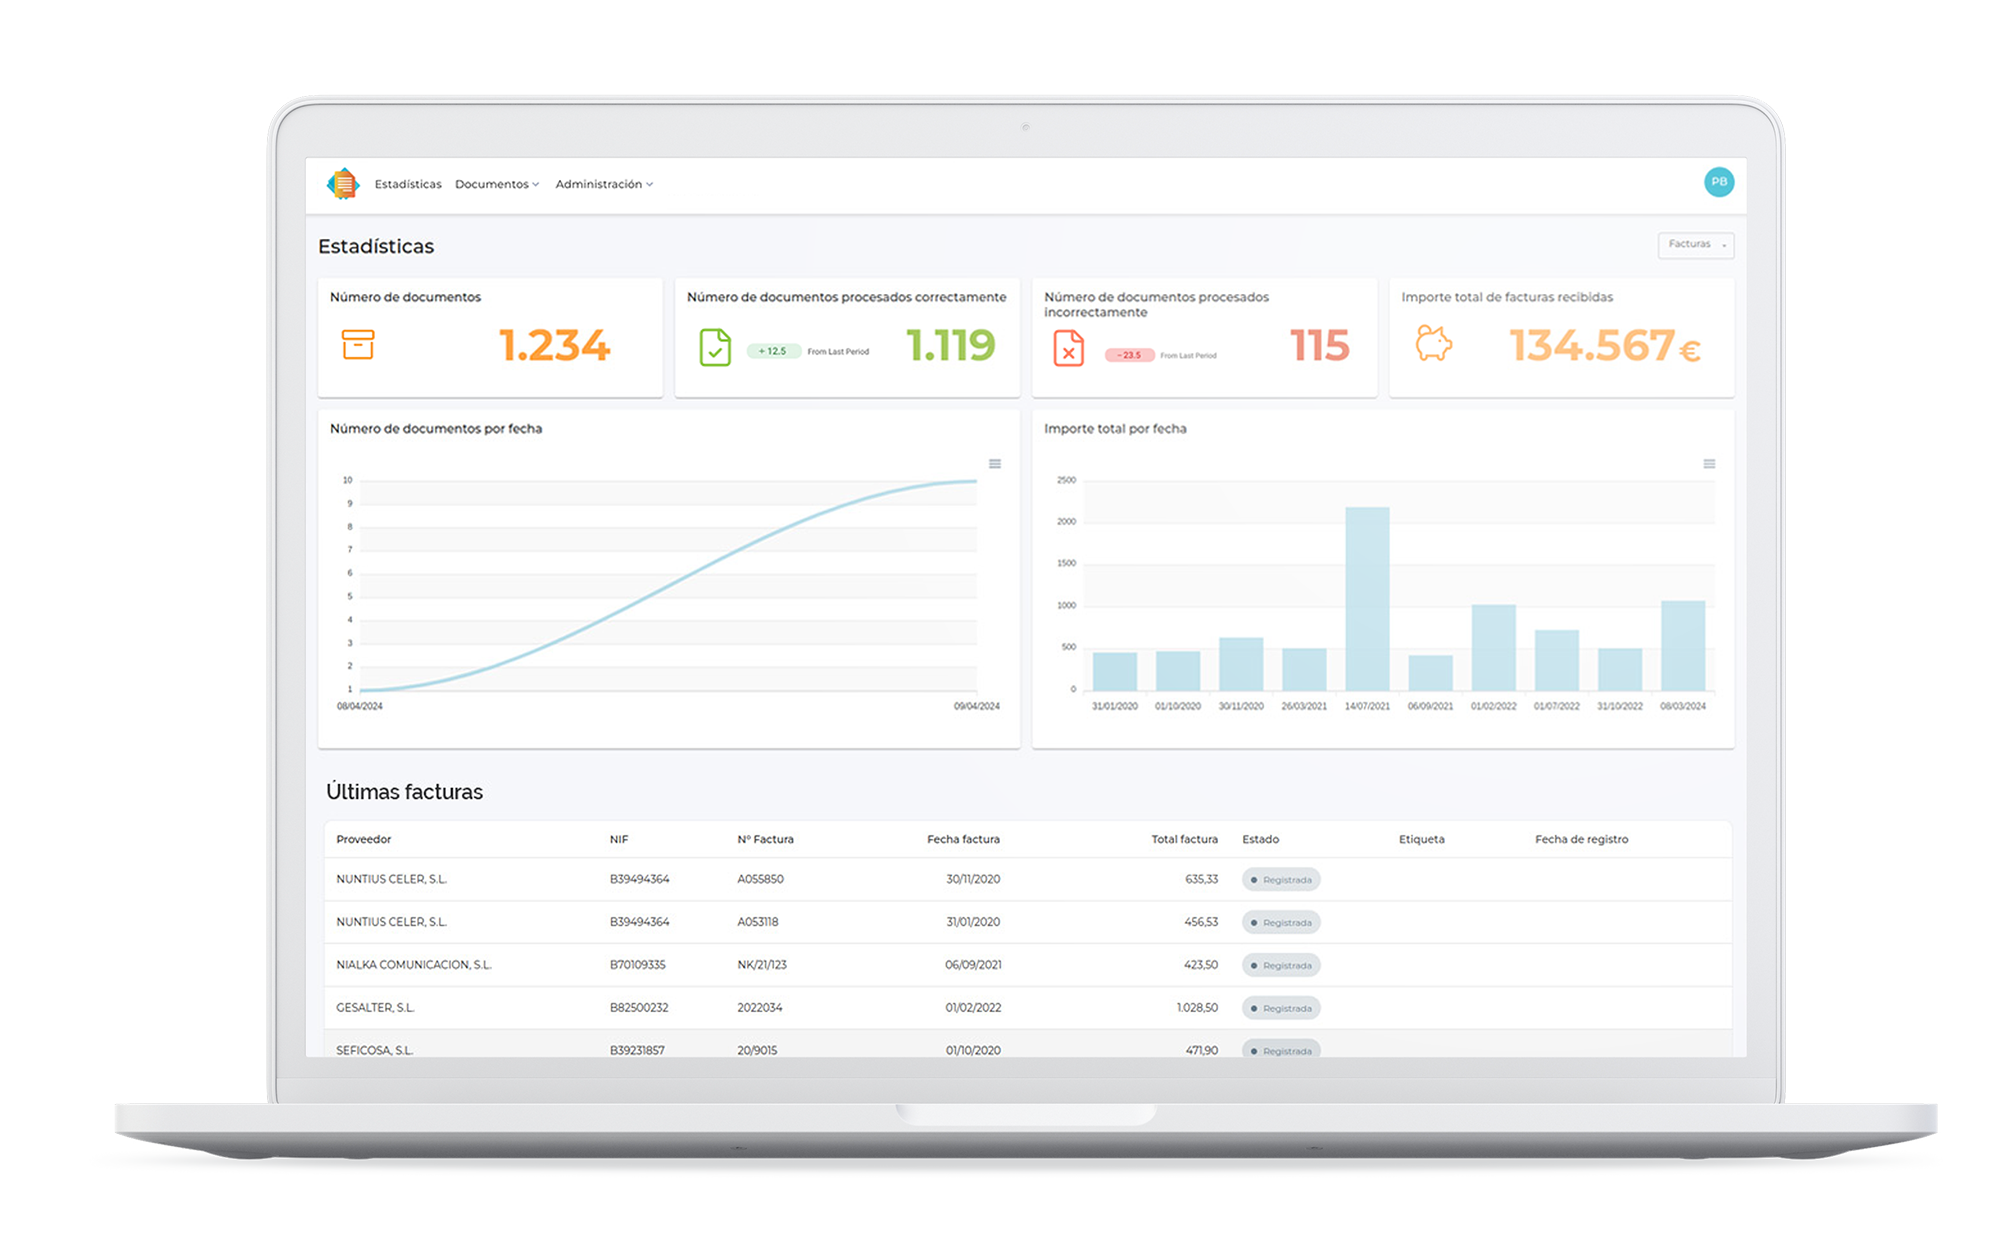Image resolution: width=2000 pixels, height=1244 pixels.
Task: Sort by the Total factura column header
Action: (x=1184, y=839)
